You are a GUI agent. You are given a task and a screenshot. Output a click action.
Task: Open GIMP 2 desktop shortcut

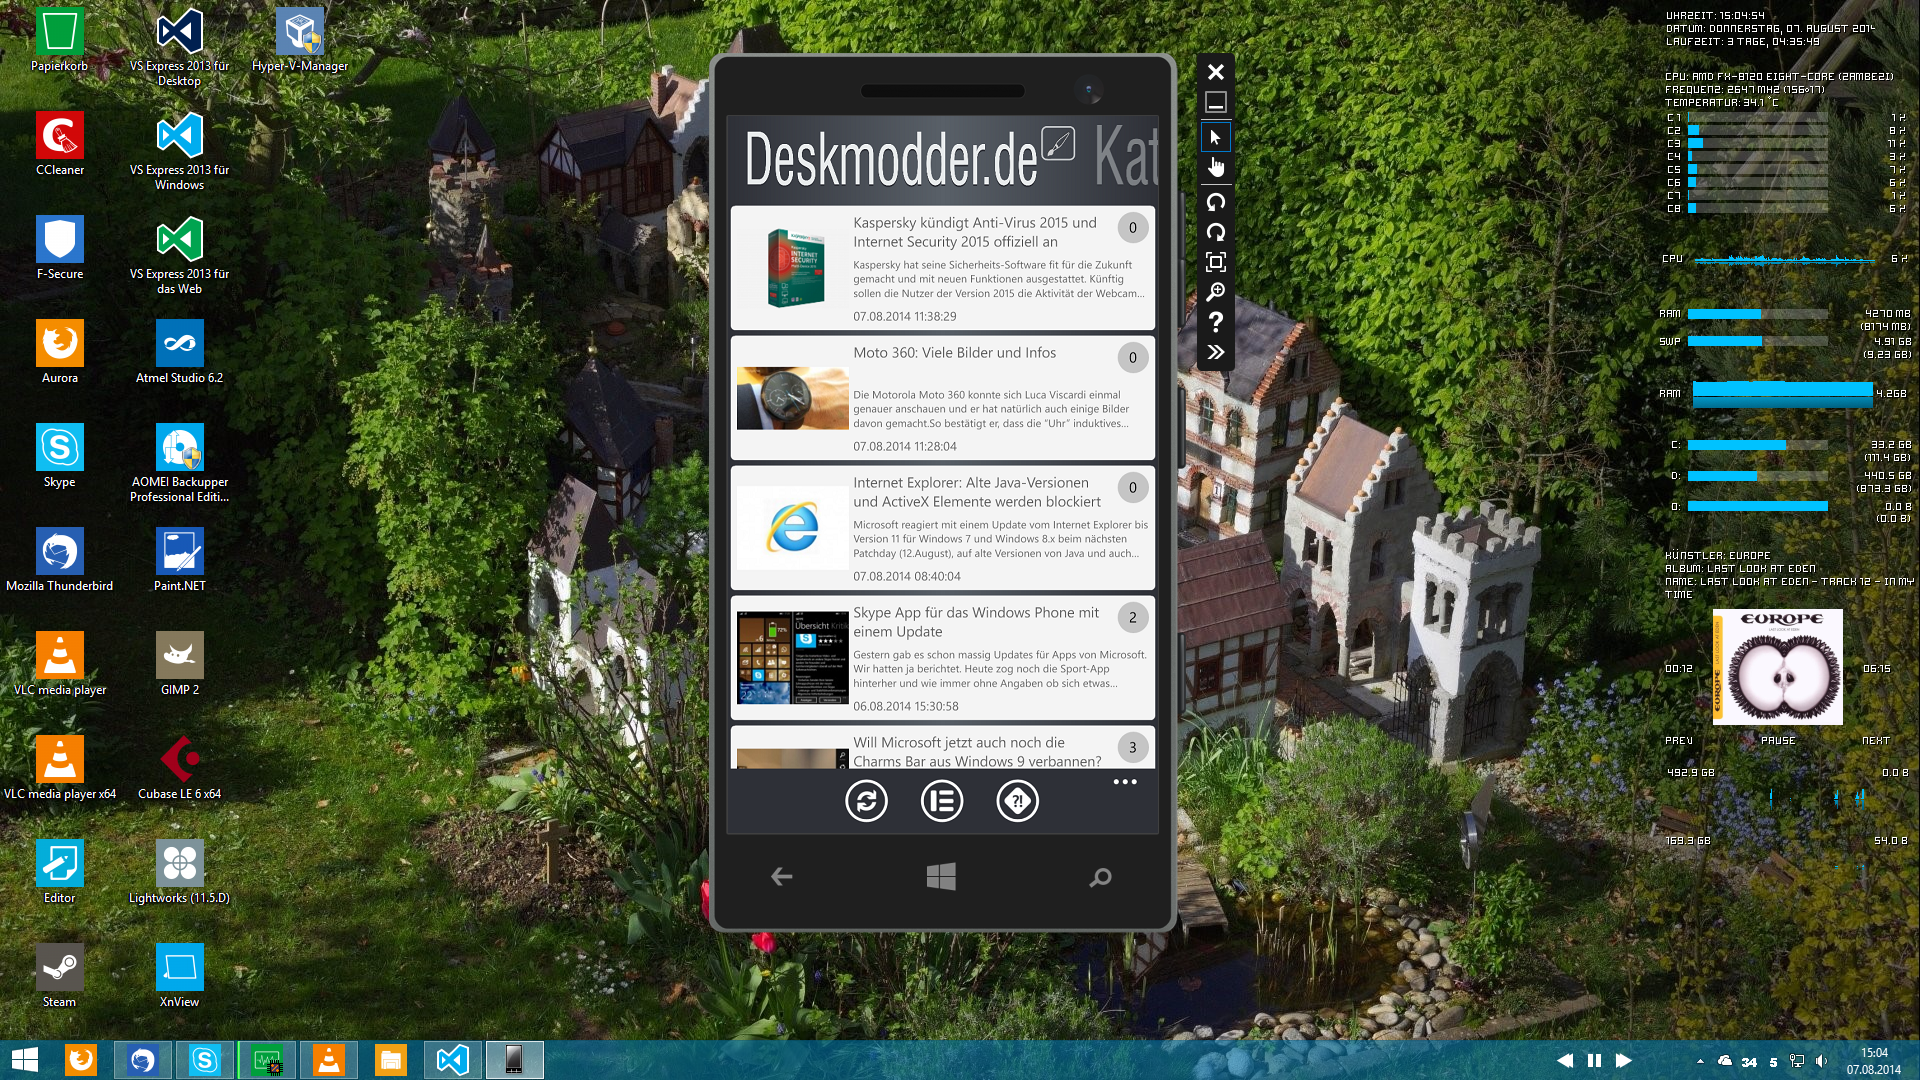click(180, 664)
